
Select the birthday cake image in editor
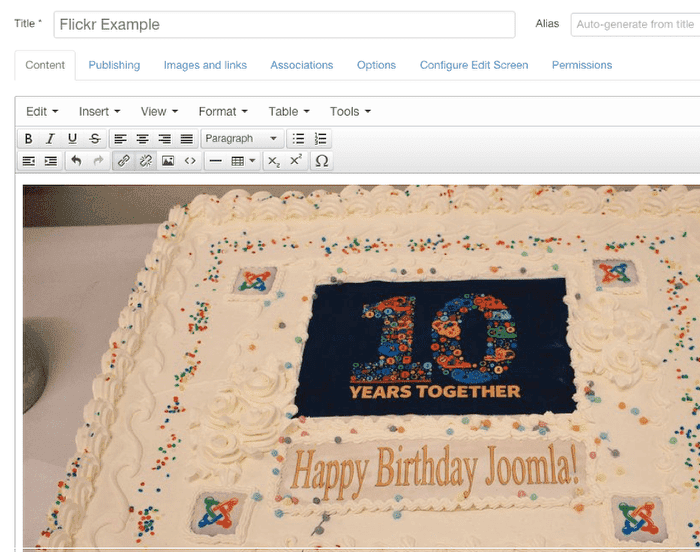point(361,367)
